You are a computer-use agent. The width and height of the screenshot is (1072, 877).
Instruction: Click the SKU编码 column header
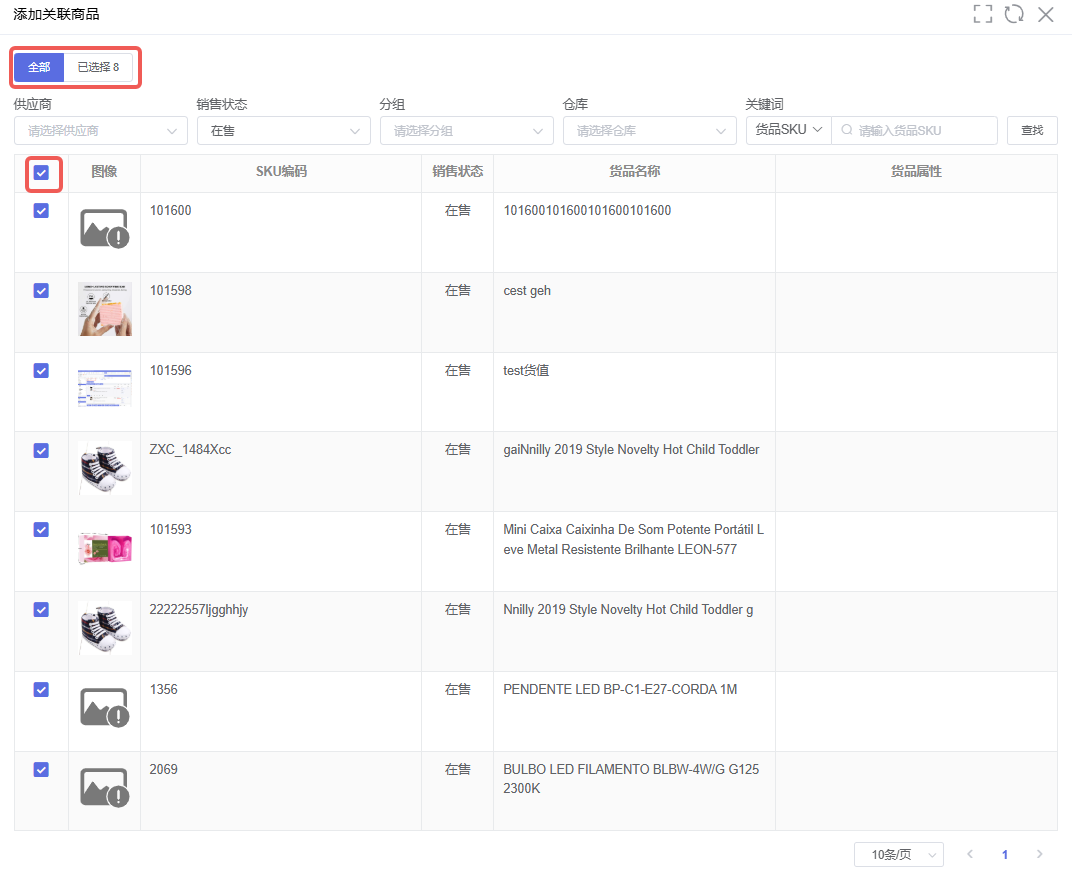pyautogui.click(x=281, y=172)
